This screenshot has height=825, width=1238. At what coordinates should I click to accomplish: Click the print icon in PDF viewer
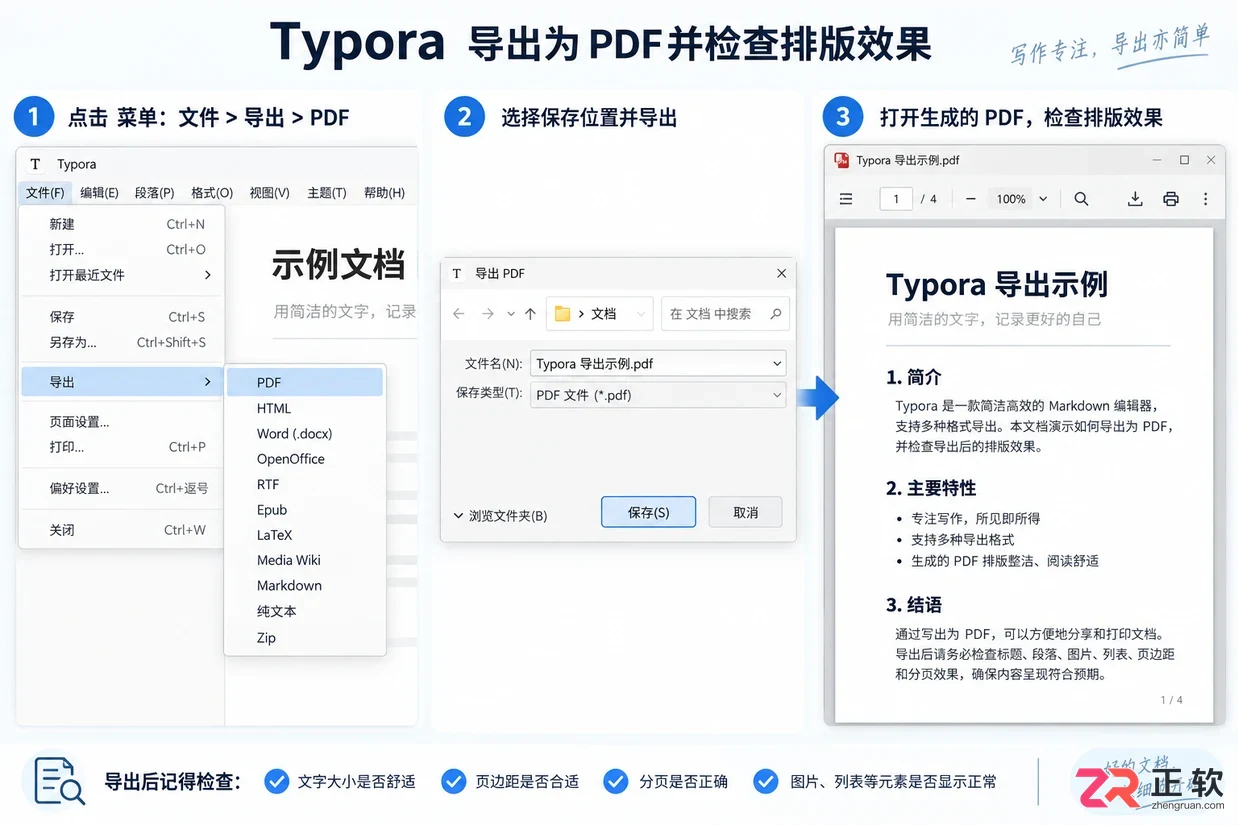pyautogui.click(x=1171, y=199)
